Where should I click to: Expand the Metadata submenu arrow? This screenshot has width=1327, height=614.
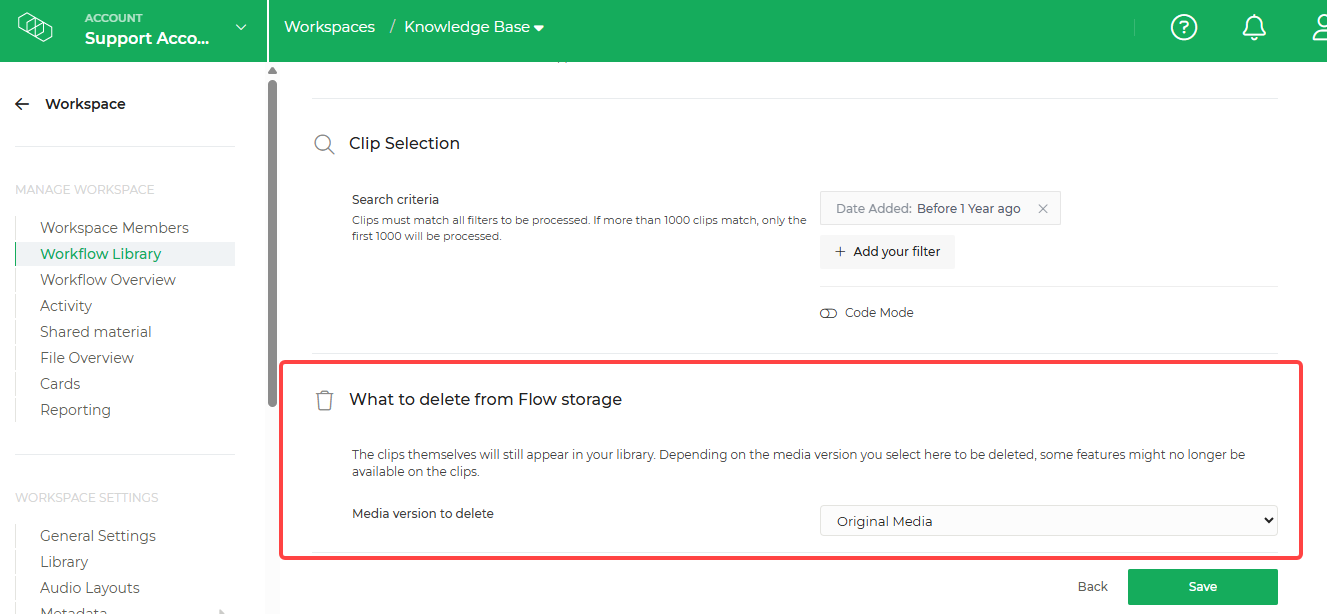click(222, 611)
